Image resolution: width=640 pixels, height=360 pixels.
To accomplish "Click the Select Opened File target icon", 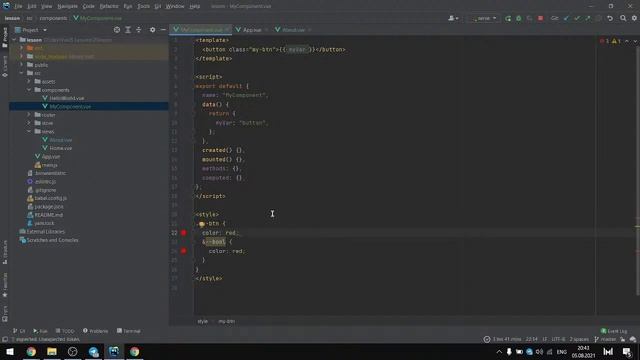I will pyautogui.click(x=117, y=30).
